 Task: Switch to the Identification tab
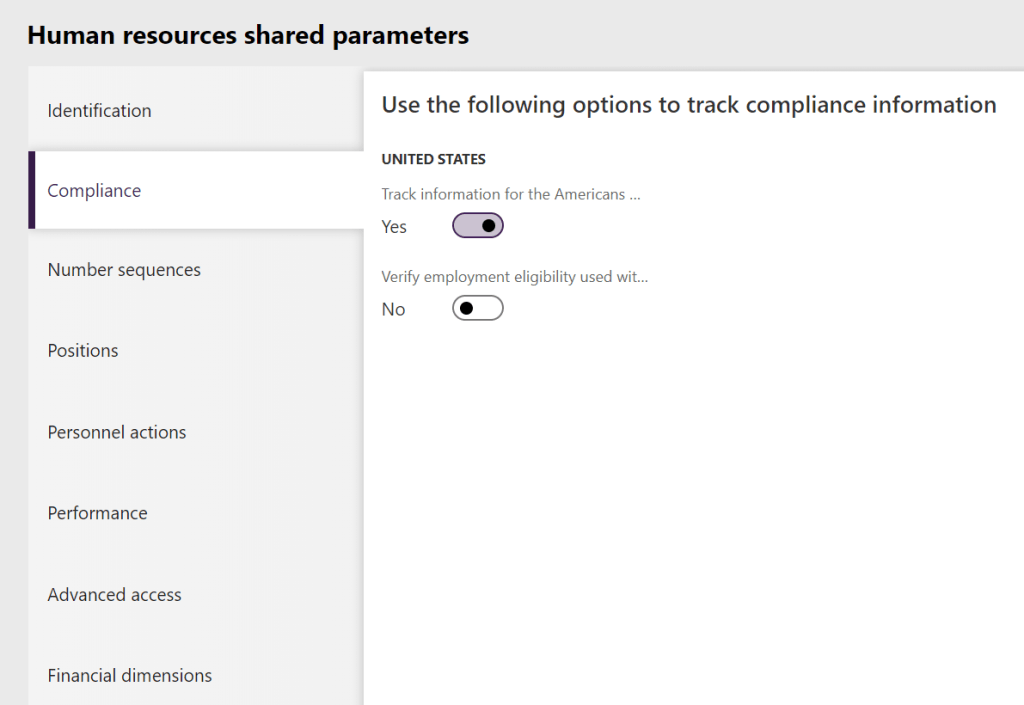coord(99,110)
